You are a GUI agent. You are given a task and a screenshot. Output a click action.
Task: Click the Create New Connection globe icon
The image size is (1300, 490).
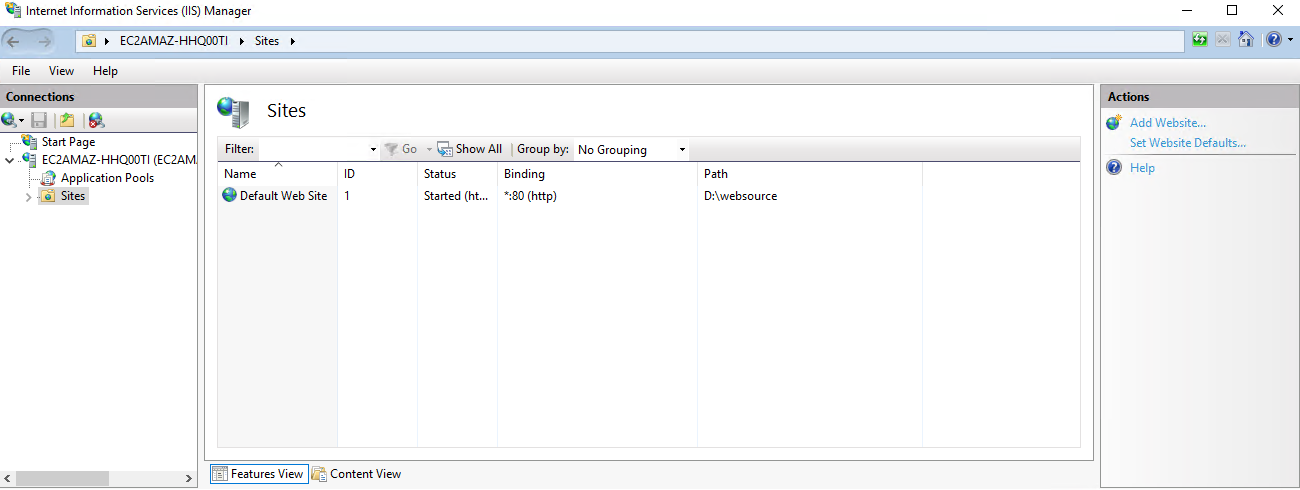pos(9,120)
